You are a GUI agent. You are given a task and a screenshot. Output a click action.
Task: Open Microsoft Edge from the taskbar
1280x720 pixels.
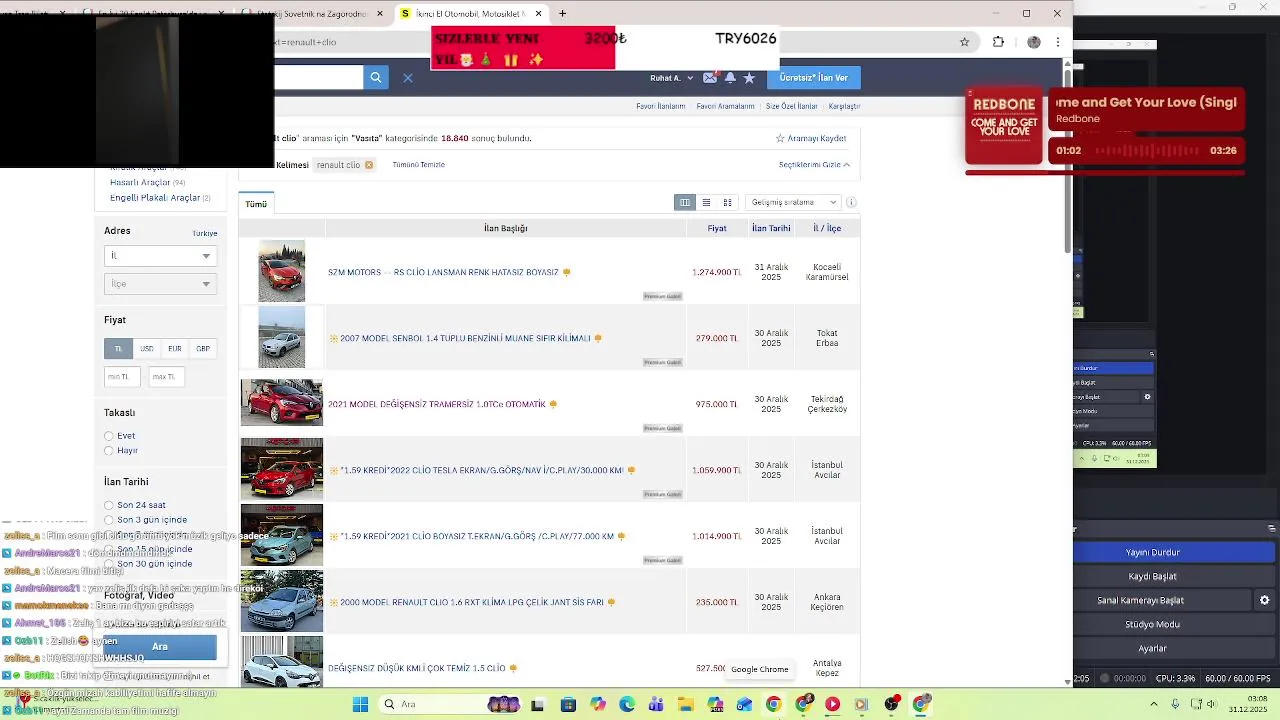[627, 704]
